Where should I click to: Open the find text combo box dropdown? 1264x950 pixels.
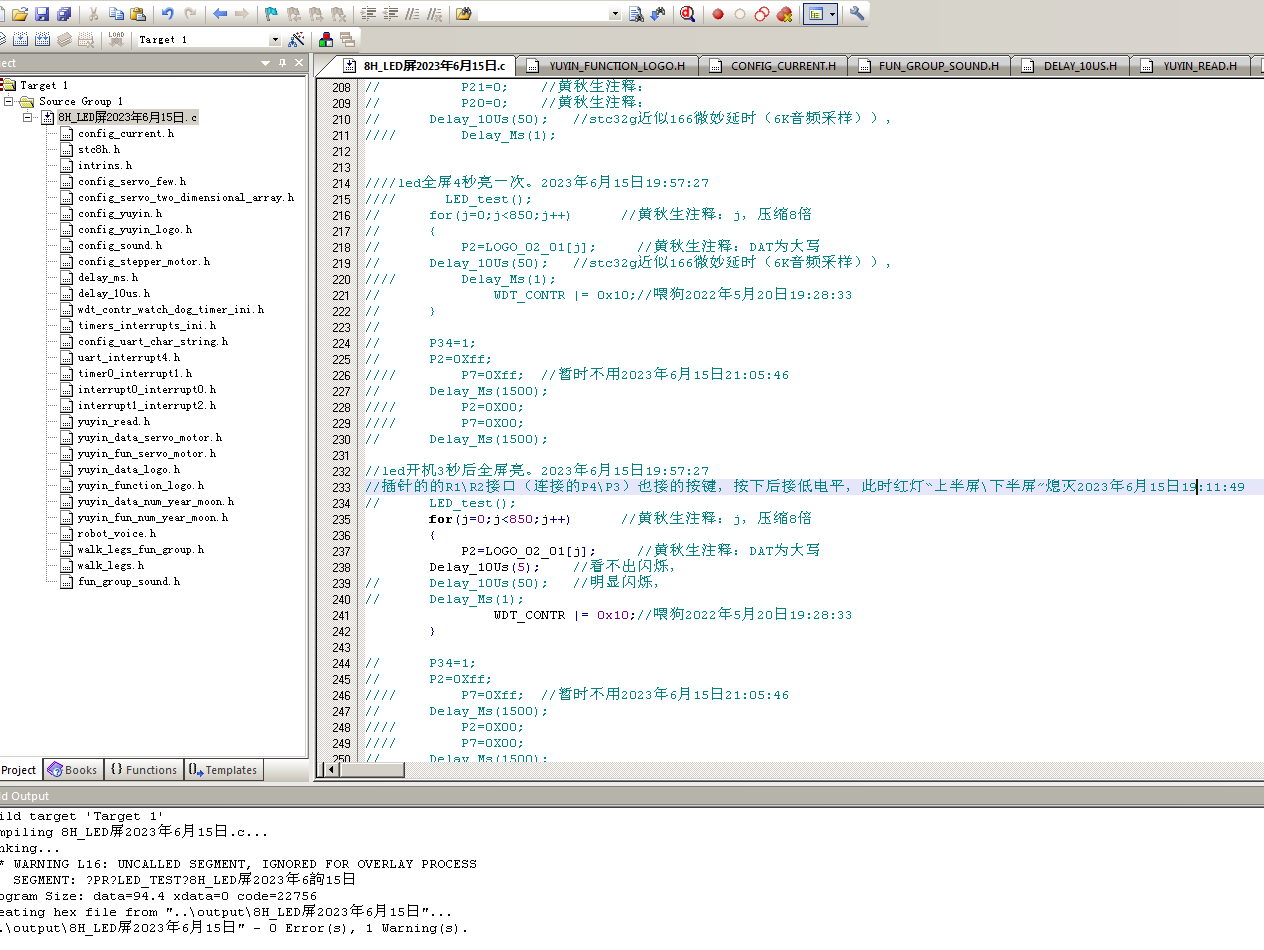[x=614, y=14]
